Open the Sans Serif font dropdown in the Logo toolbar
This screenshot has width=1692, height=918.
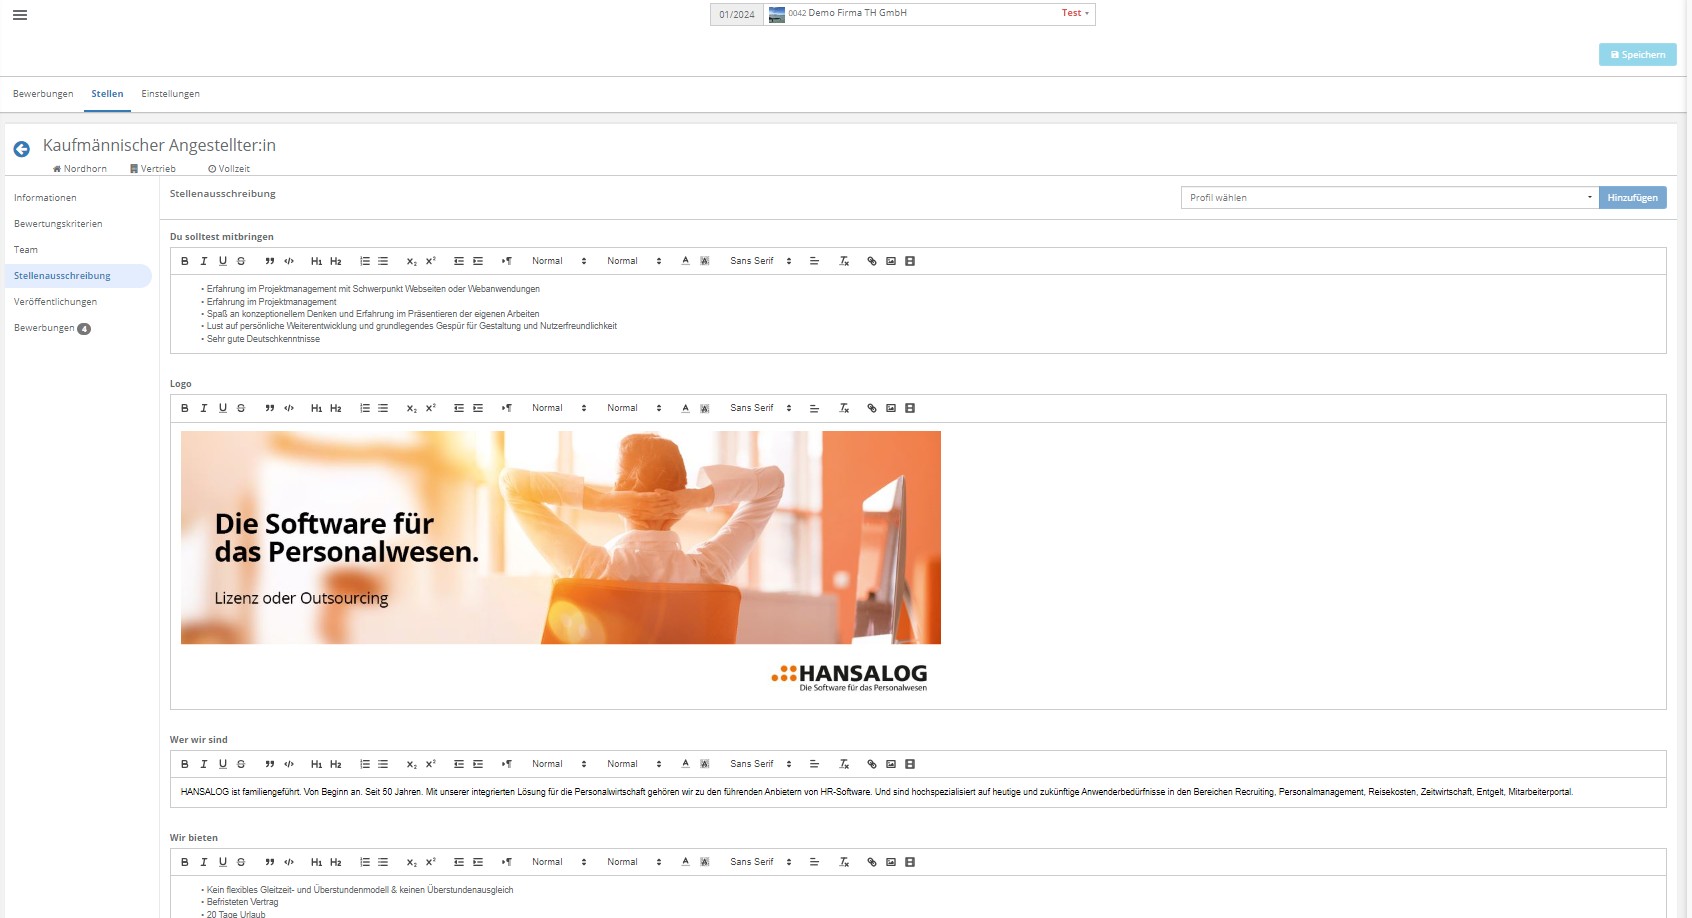pyautogui.click(x=760, y=408)
